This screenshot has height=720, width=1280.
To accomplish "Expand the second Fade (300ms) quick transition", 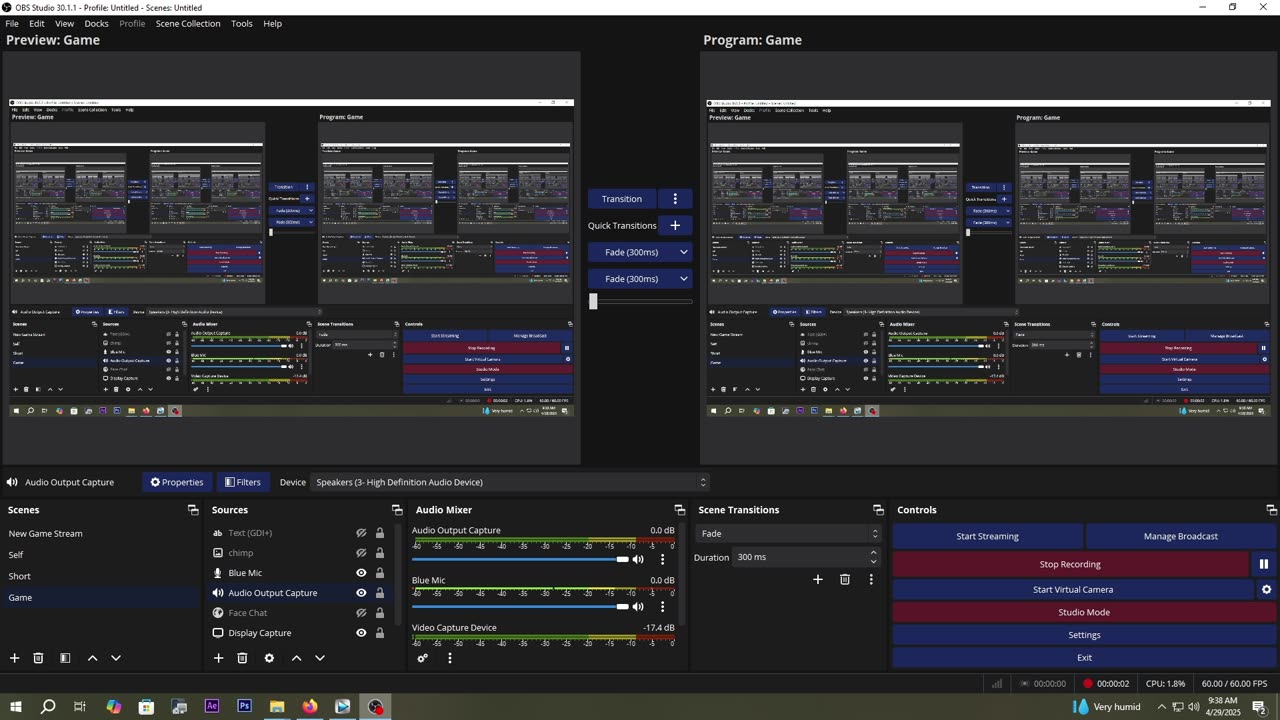I will click(640, 279).
